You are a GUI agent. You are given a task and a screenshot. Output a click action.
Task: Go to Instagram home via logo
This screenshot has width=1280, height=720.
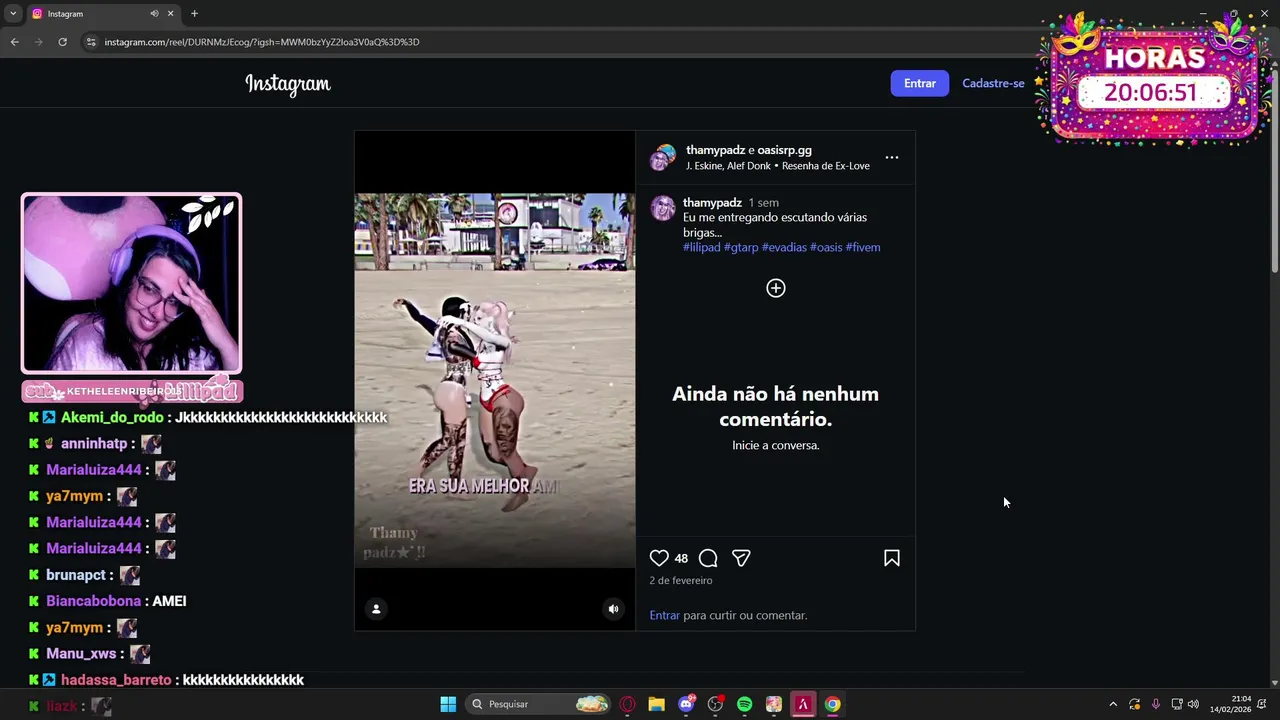click(x=288, y=84)
